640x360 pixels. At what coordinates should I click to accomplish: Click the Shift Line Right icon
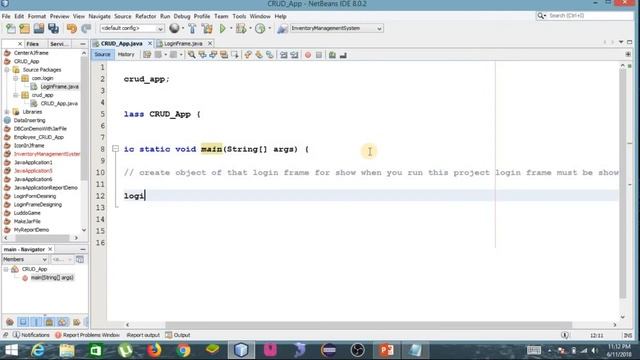tap(294, 55)
